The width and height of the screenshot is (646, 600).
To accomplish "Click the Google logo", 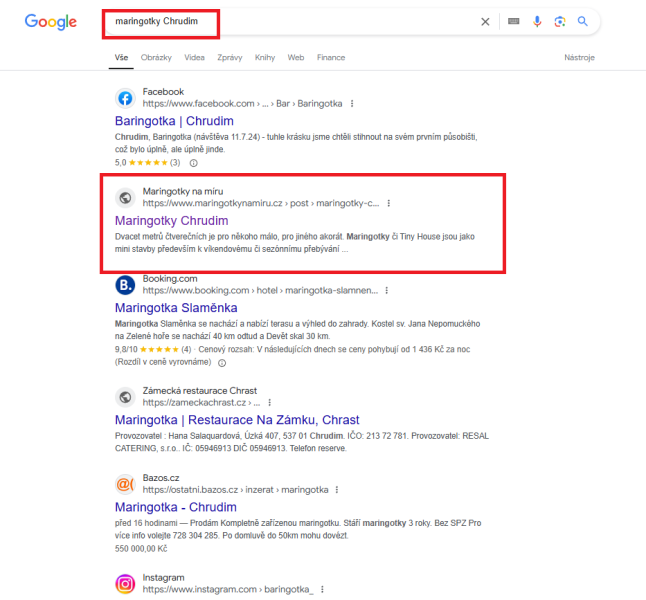I will pos(51,21).
